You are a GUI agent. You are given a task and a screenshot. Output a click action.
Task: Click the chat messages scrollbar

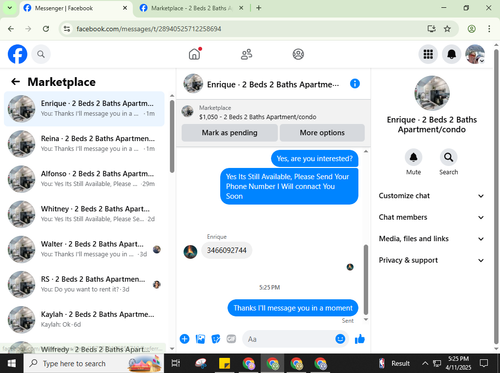(x=366, y=279)
